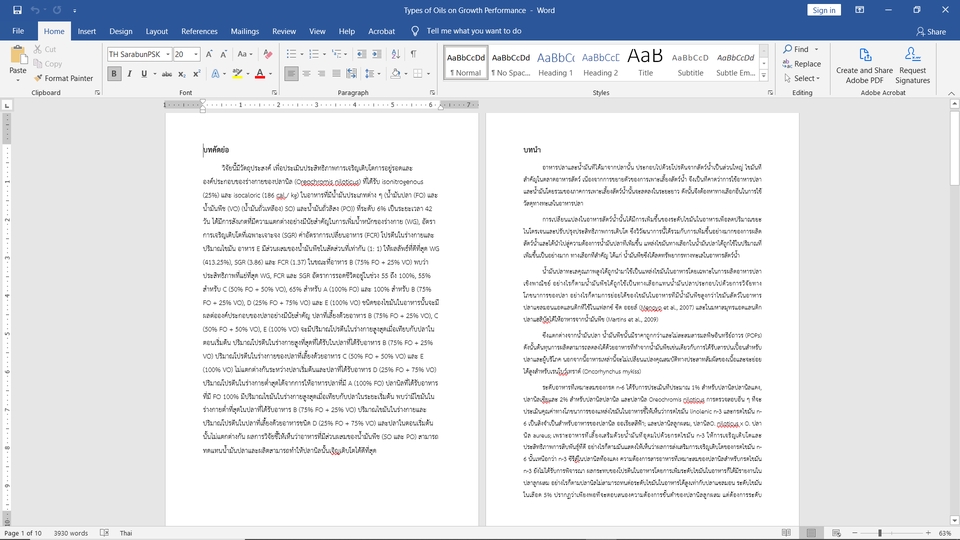The image size is (960, 540).
Task: Click the Thai Distributed alignment icon
Action: coord(351,74)
